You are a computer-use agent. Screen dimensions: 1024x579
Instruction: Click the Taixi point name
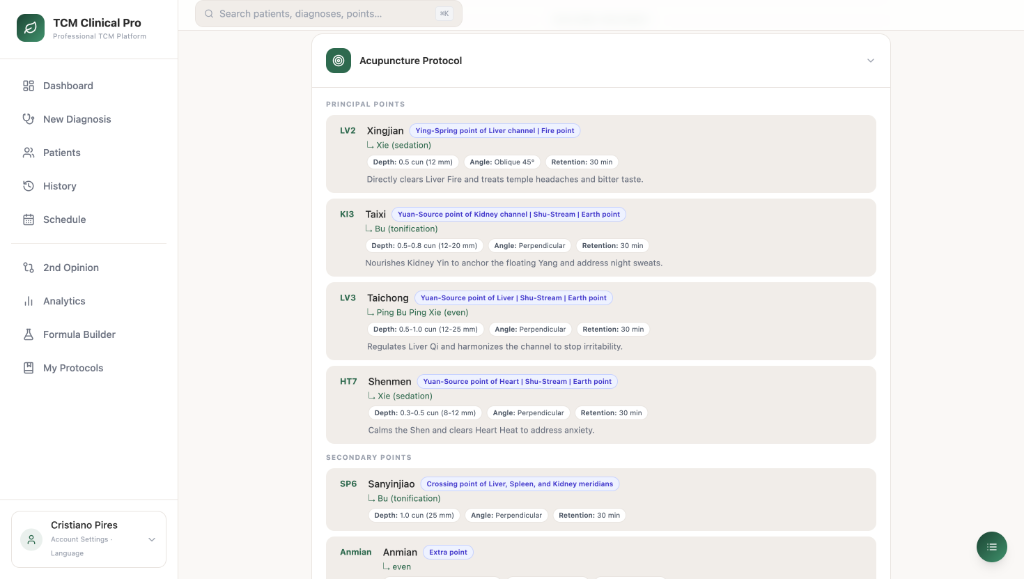[376, 214]
